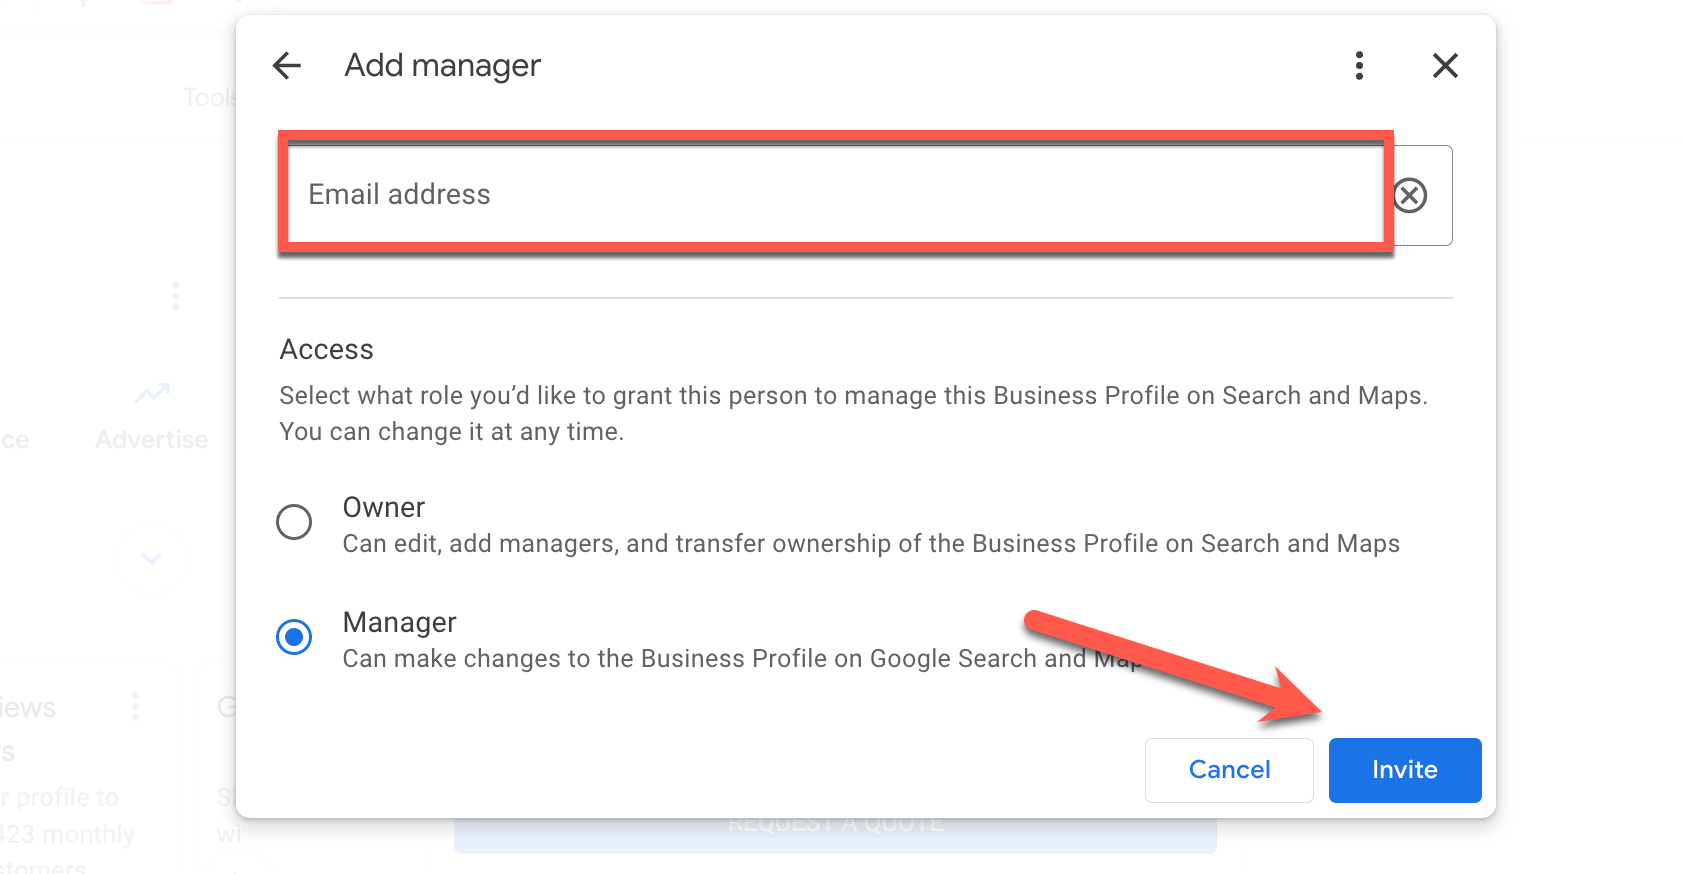Open the three-dot menu in dialog header
Image resolution: width=1684 pixels, height=874 pixels.
pyautogui.click(x=1358, y=66)
